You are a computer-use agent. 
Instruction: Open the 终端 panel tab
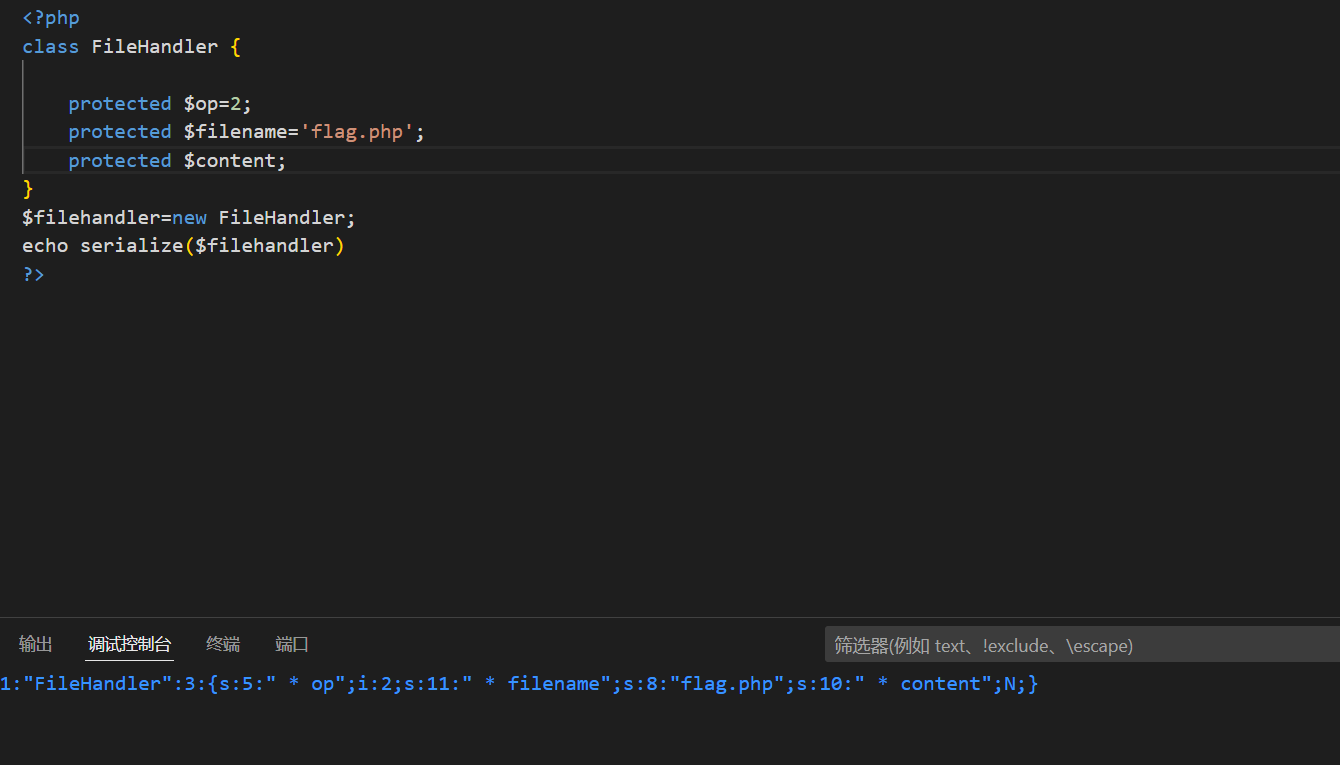point(223,644)
